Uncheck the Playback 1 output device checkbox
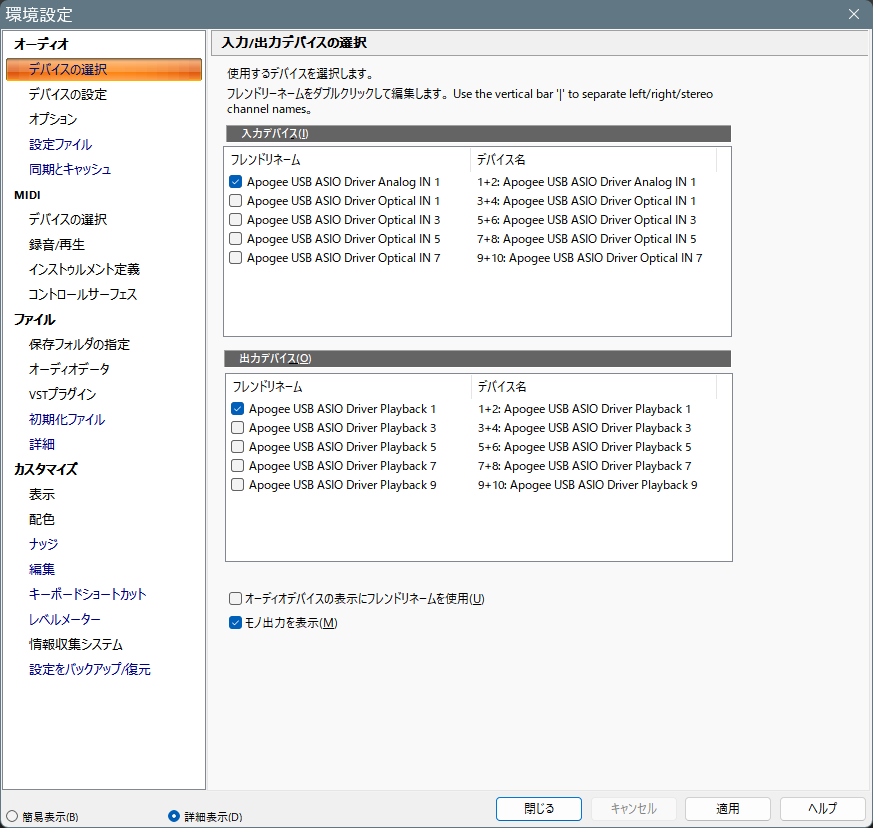Image resolution: width=873 pixels, height=828 pixels. click(x=237, y=409)
